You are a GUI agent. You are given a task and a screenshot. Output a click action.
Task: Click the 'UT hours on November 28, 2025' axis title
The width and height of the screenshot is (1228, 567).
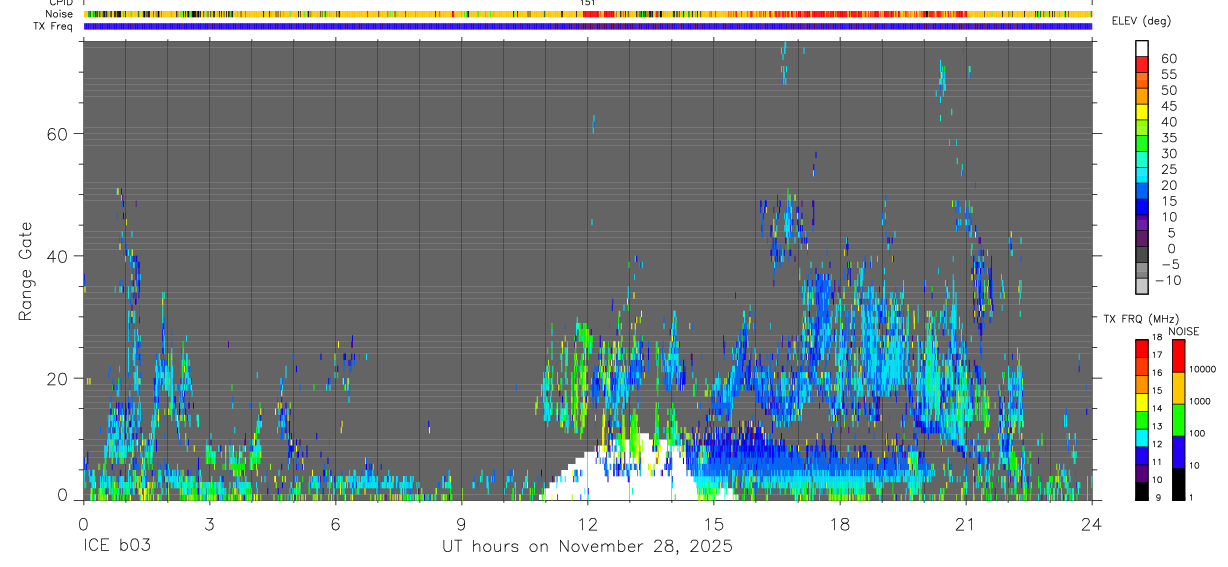[588, 547]
